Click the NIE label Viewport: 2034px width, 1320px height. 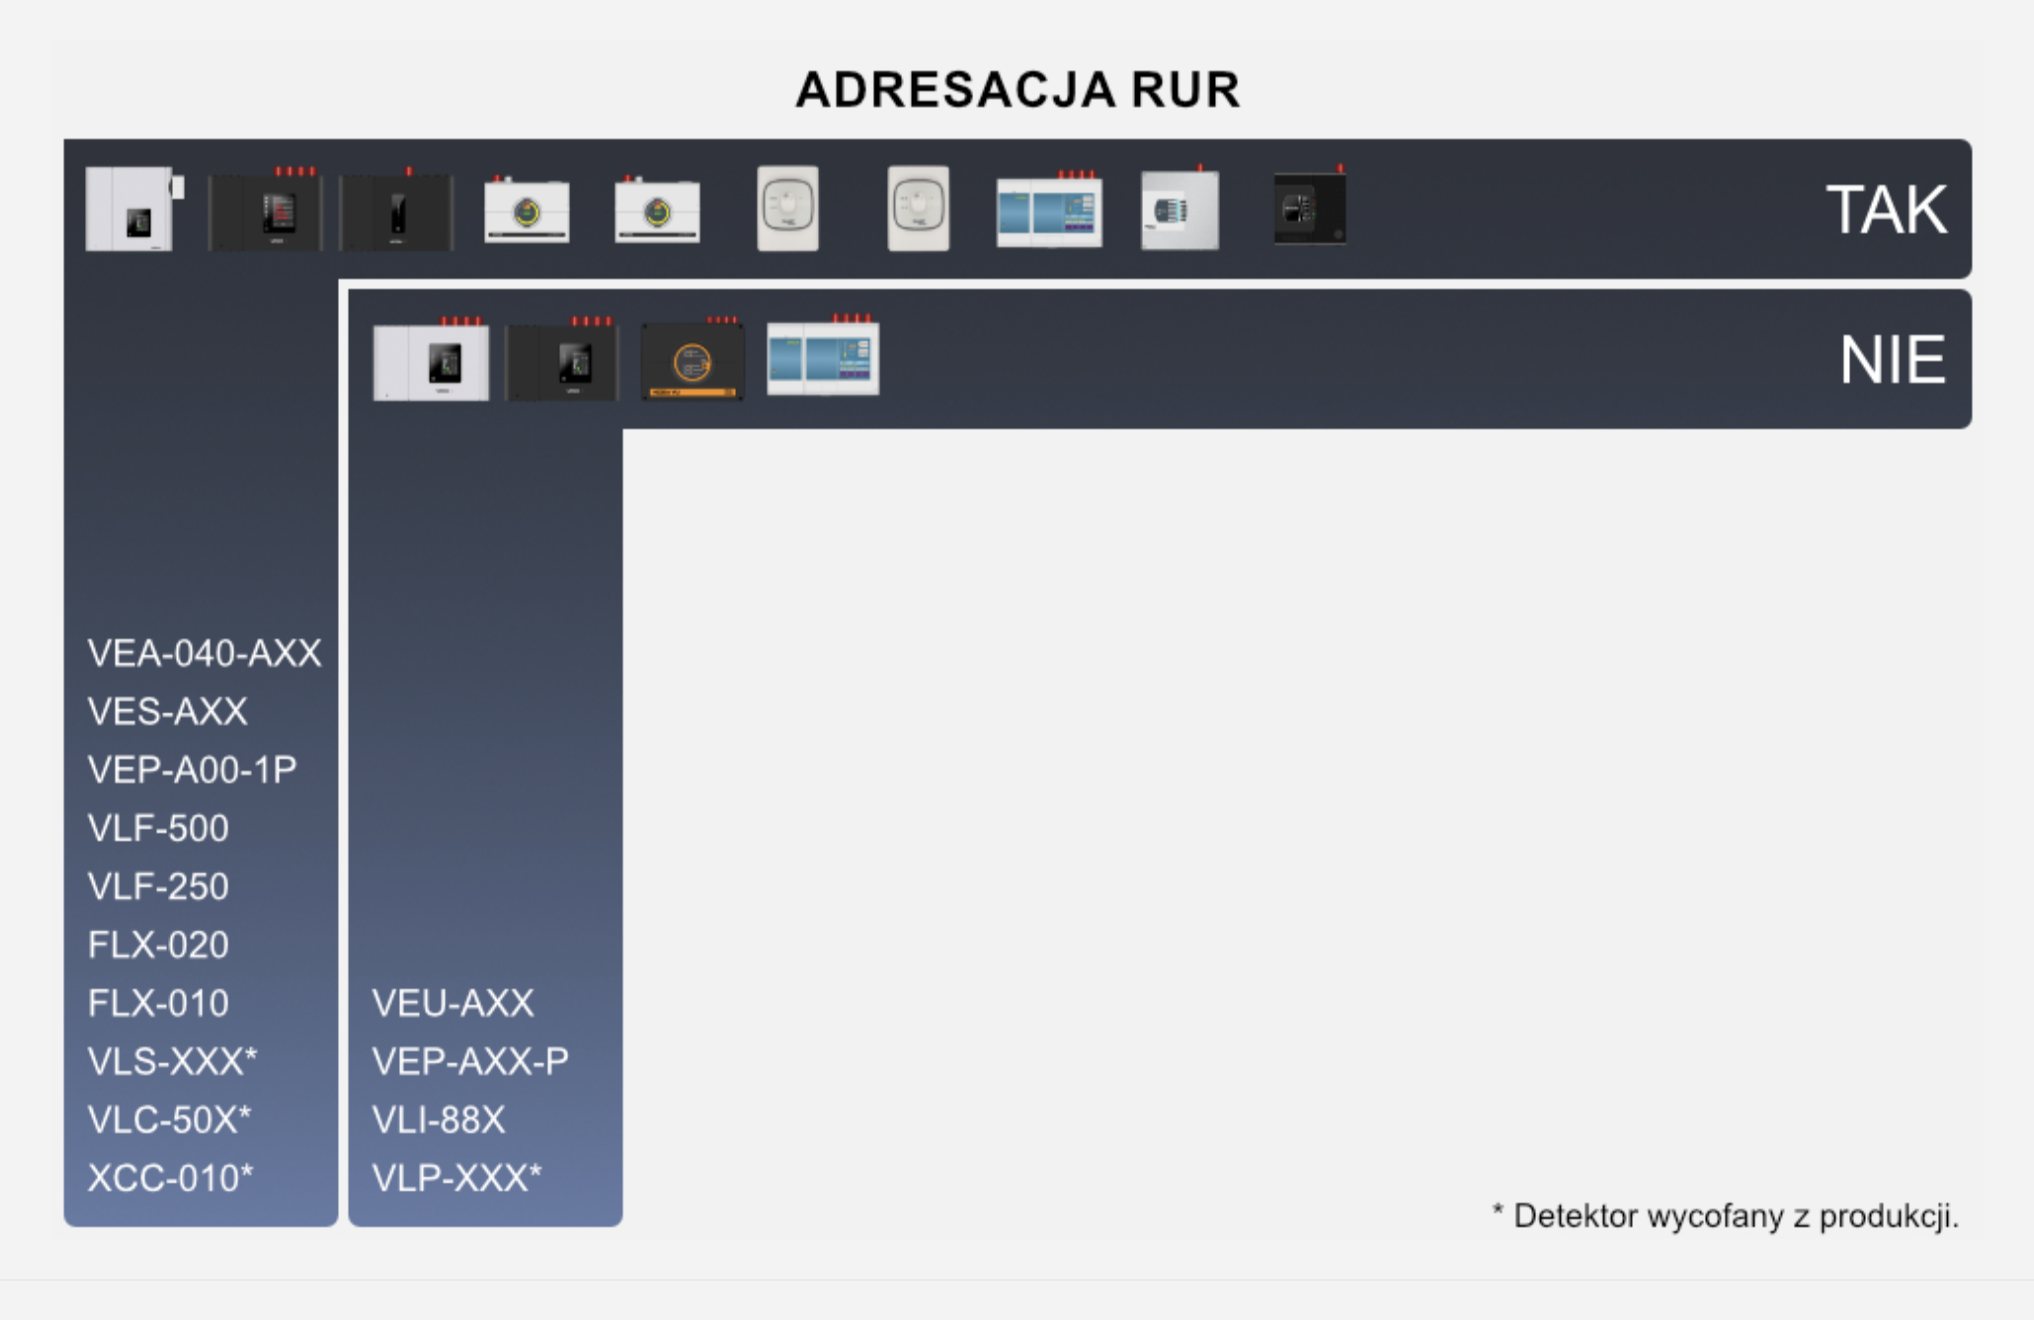pyautogui.click(x=1892, y=360)
